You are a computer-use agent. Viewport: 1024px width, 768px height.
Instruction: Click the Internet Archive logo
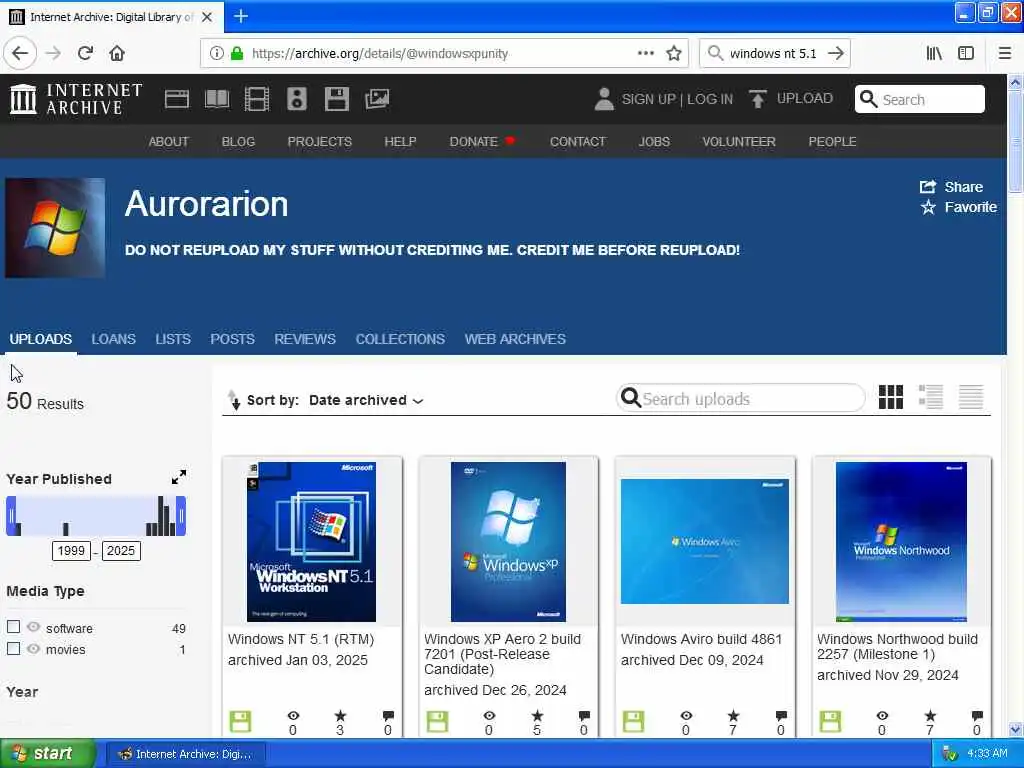(x=76, y=99)
